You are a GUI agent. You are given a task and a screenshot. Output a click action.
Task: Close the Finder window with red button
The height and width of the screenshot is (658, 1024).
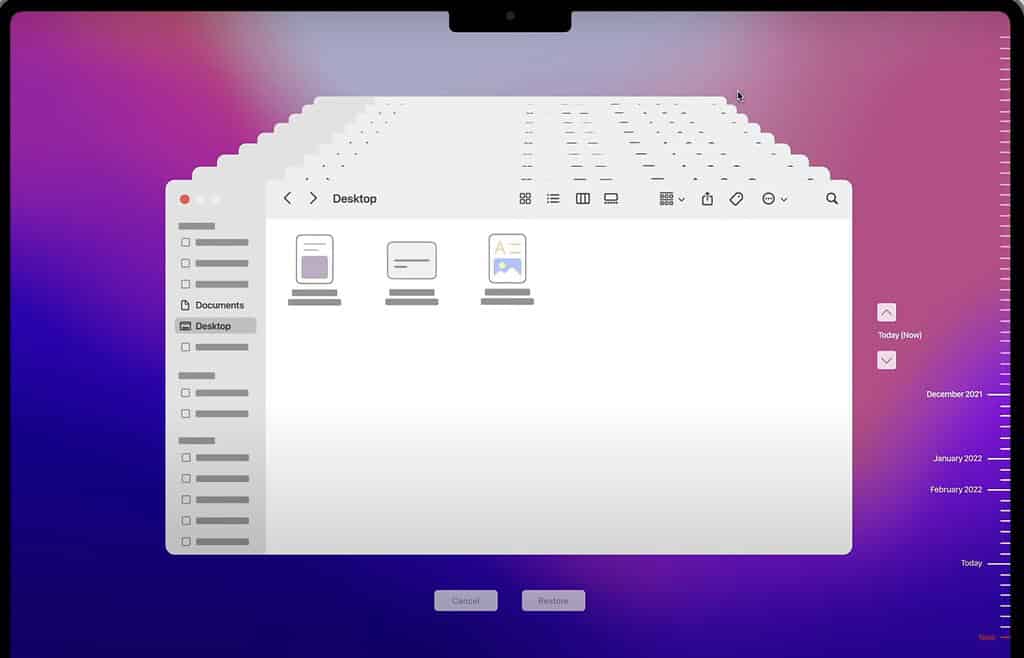click(x=185, y=199)
